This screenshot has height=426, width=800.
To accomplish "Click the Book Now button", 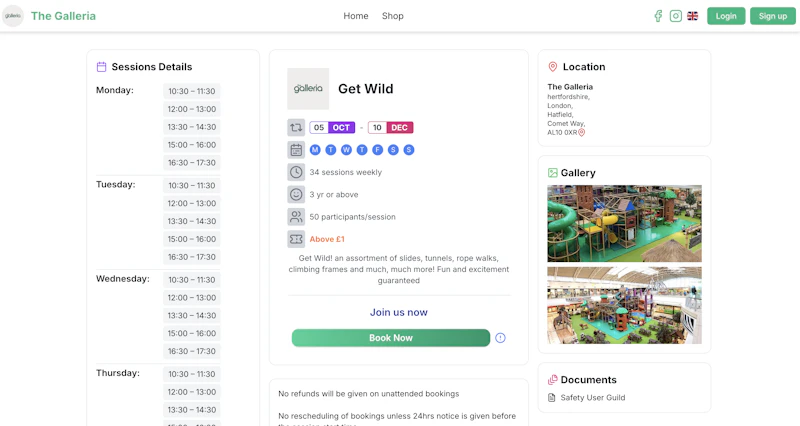I will pos(391,338).
